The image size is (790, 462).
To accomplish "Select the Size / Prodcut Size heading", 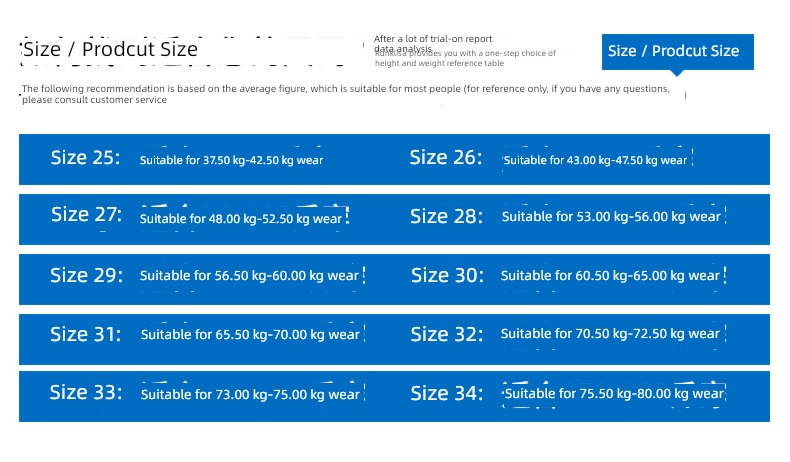I will tap(110, 49).
